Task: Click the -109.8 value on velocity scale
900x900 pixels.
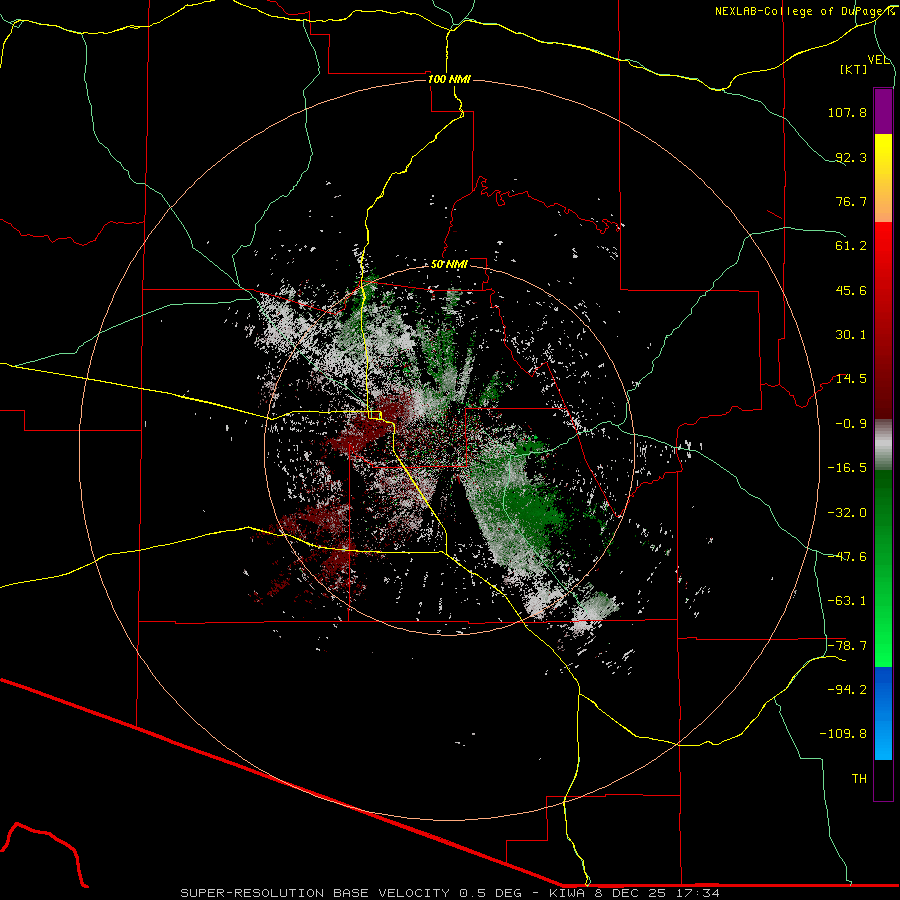Action: [843, 734]
